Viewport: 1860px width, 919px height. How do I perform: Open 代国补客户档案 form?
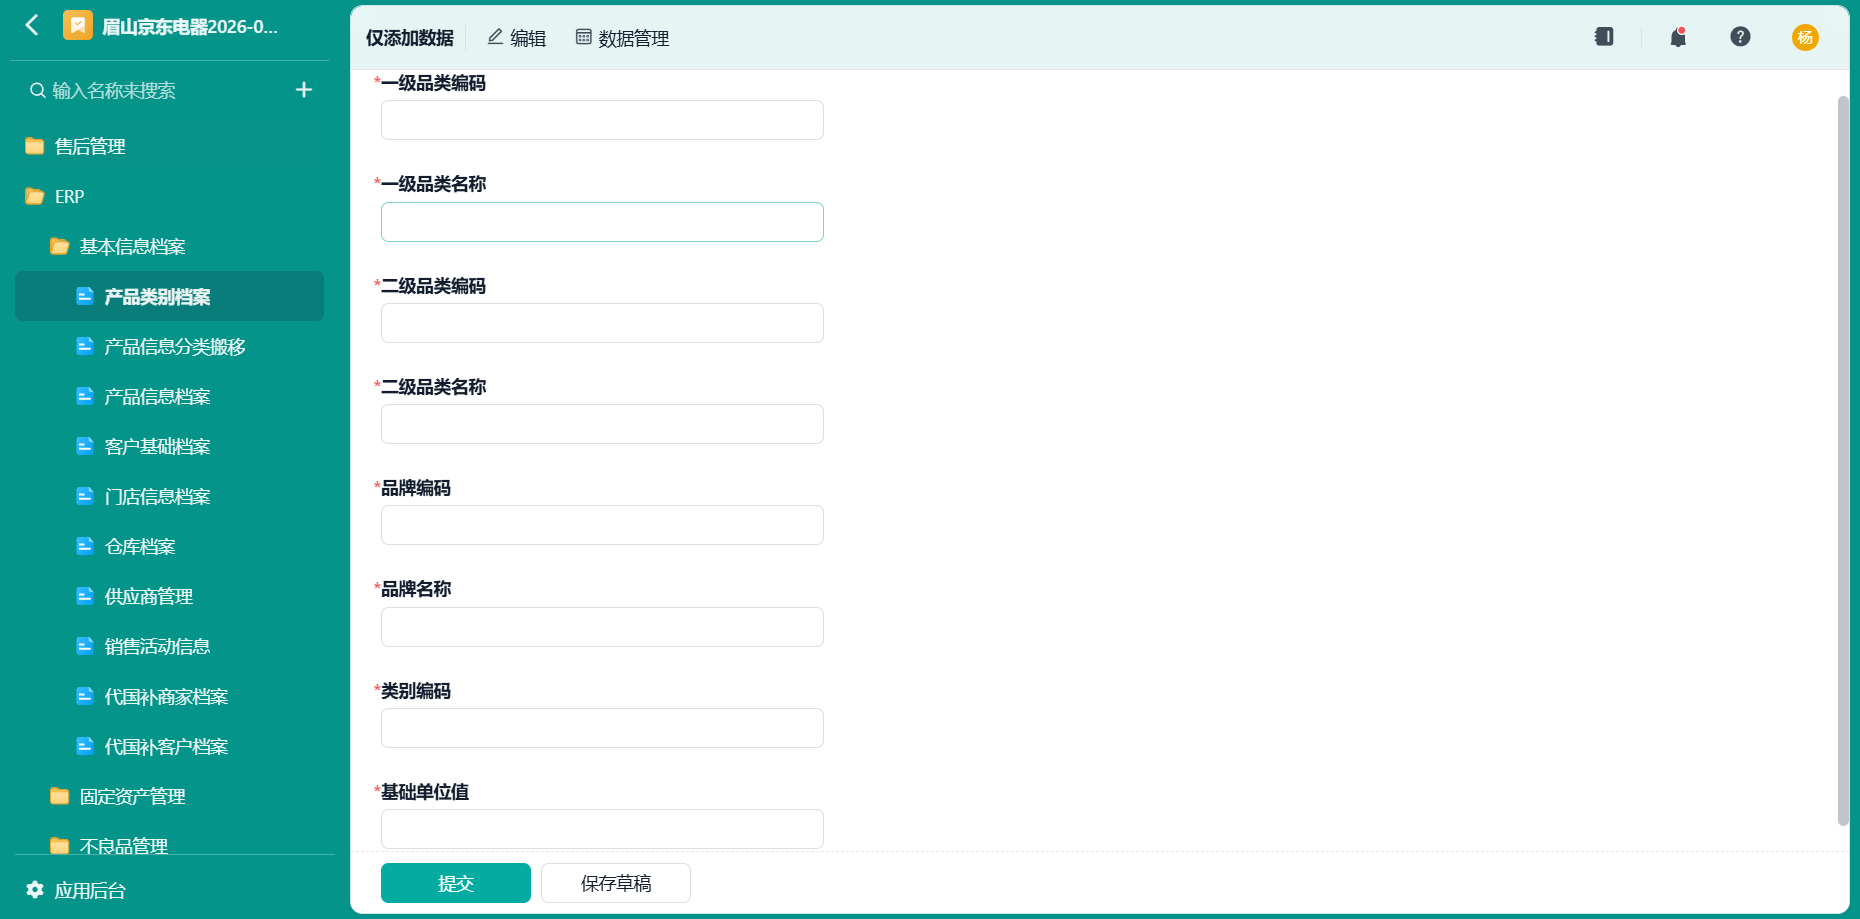point(169,747)
